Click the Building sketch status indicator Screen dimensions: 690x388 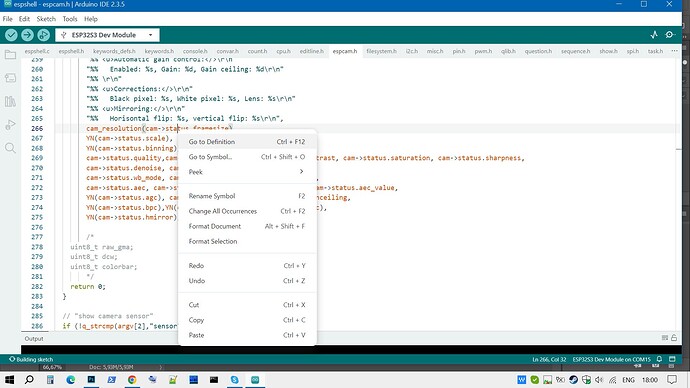click(31, 359)
